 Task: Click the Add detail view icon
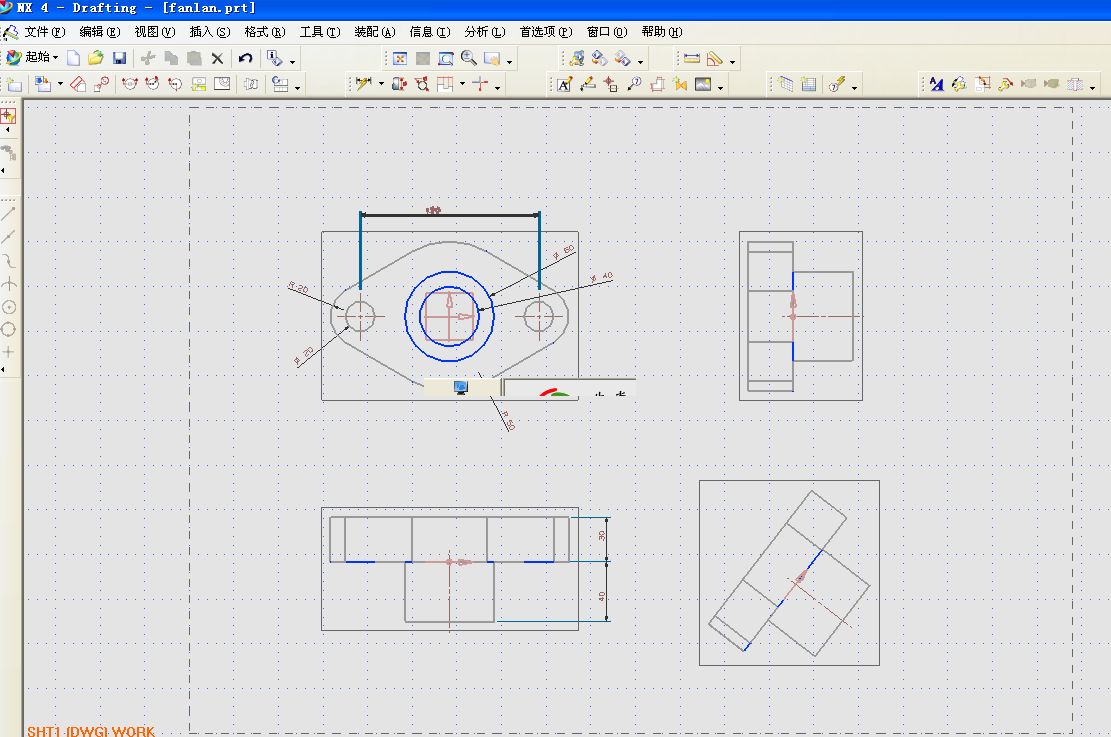pyautogui.click(x=101, y=84)
